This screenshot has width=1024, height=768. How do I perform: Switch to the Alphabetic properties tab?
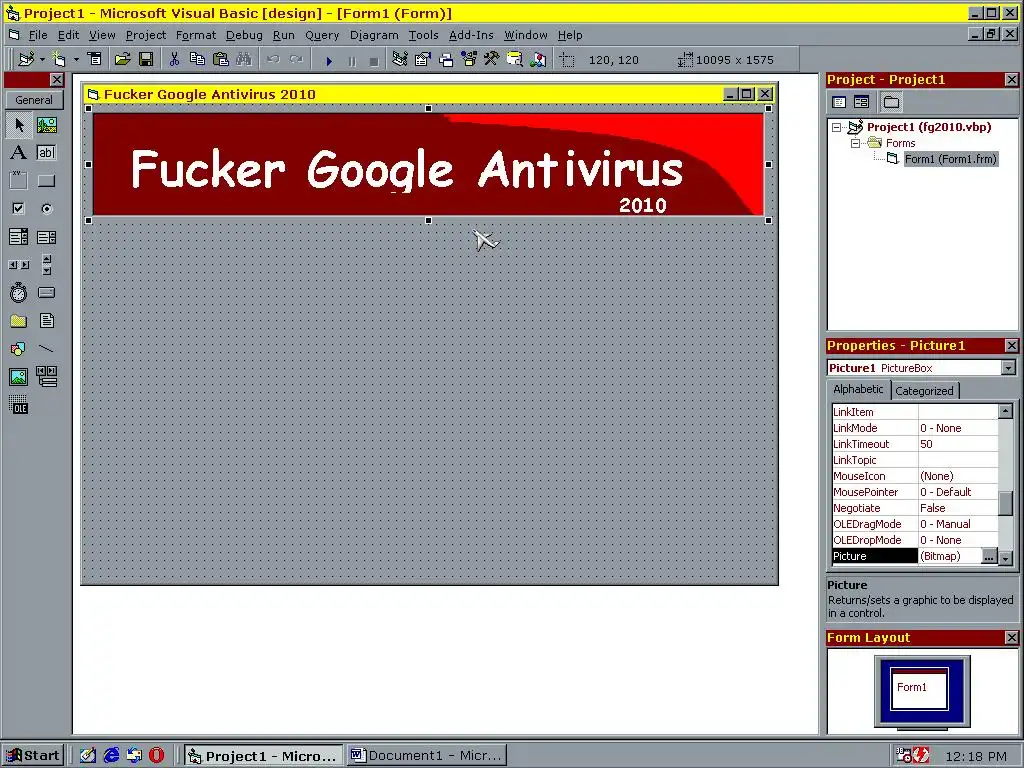click(x=858, y=389)
